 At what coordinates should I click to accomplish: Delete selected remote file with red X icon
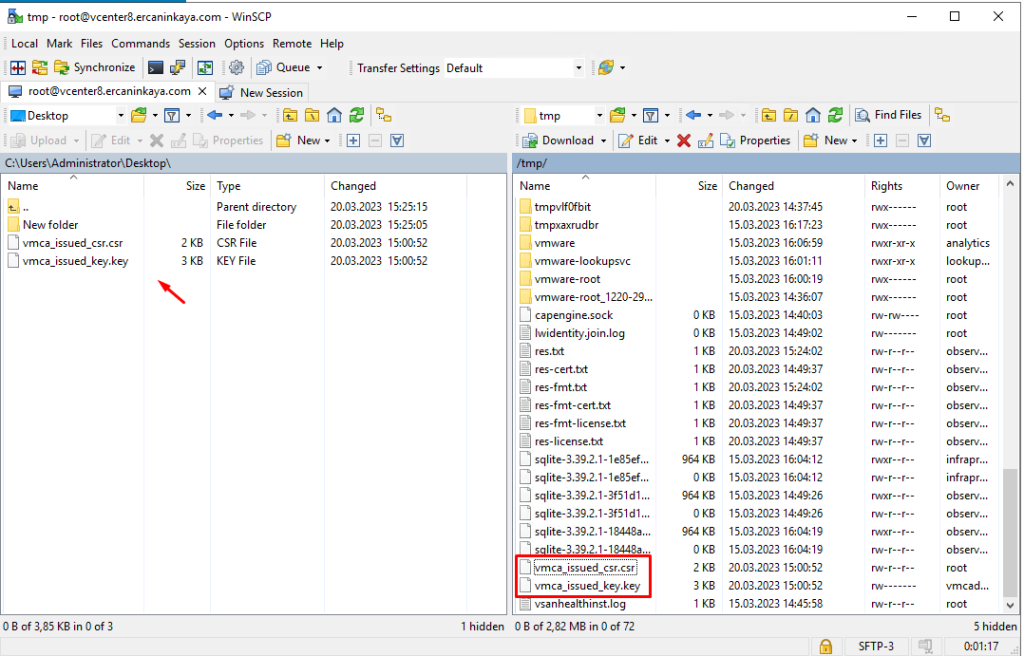[x=683, y=141]
